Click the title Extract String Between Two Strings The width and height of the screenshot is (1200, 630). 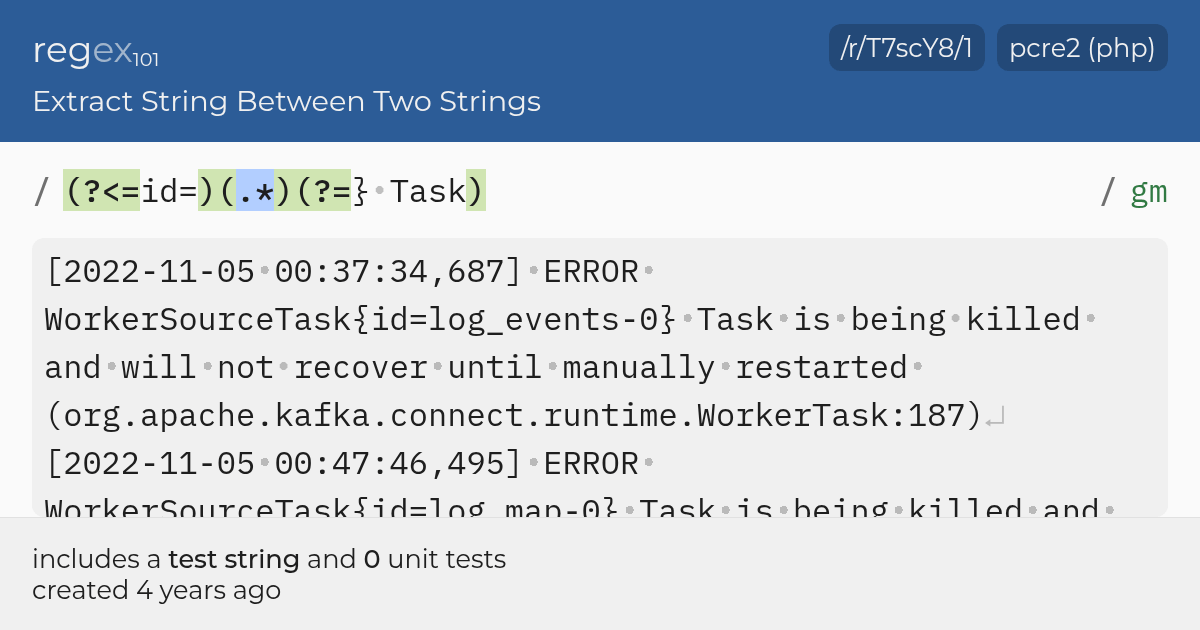coord(286,101)
